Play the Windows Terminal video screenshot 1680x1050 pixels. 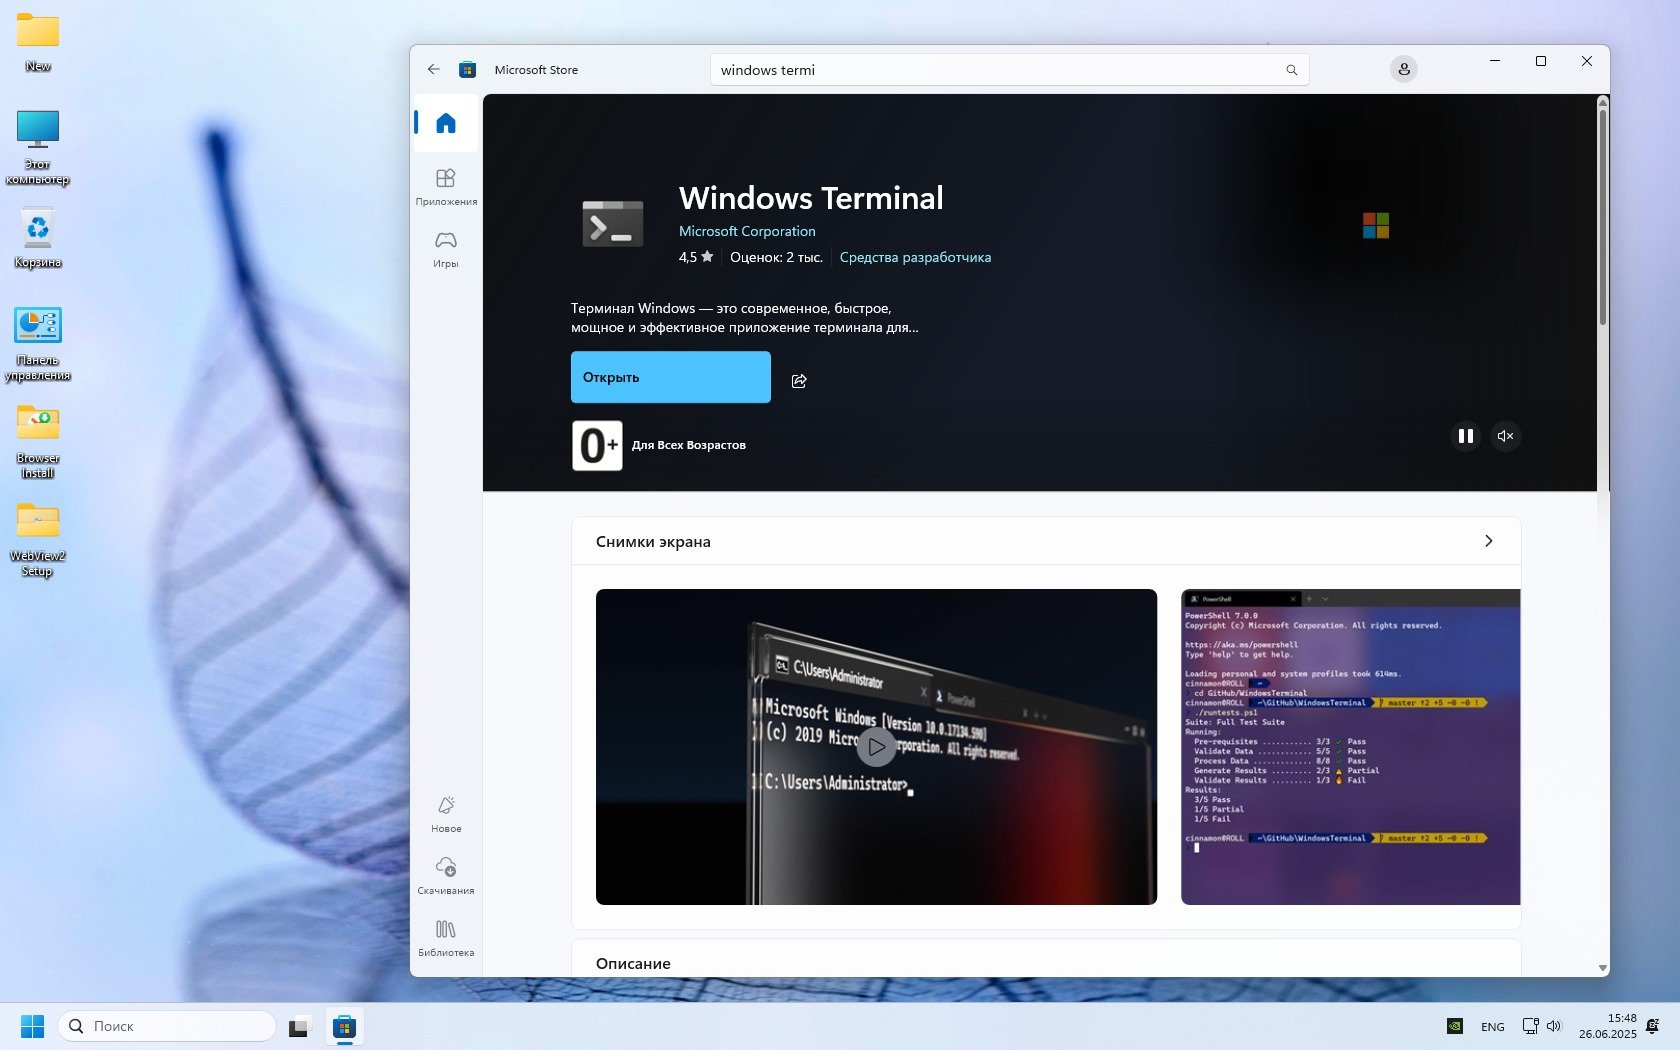pos(876,747)
